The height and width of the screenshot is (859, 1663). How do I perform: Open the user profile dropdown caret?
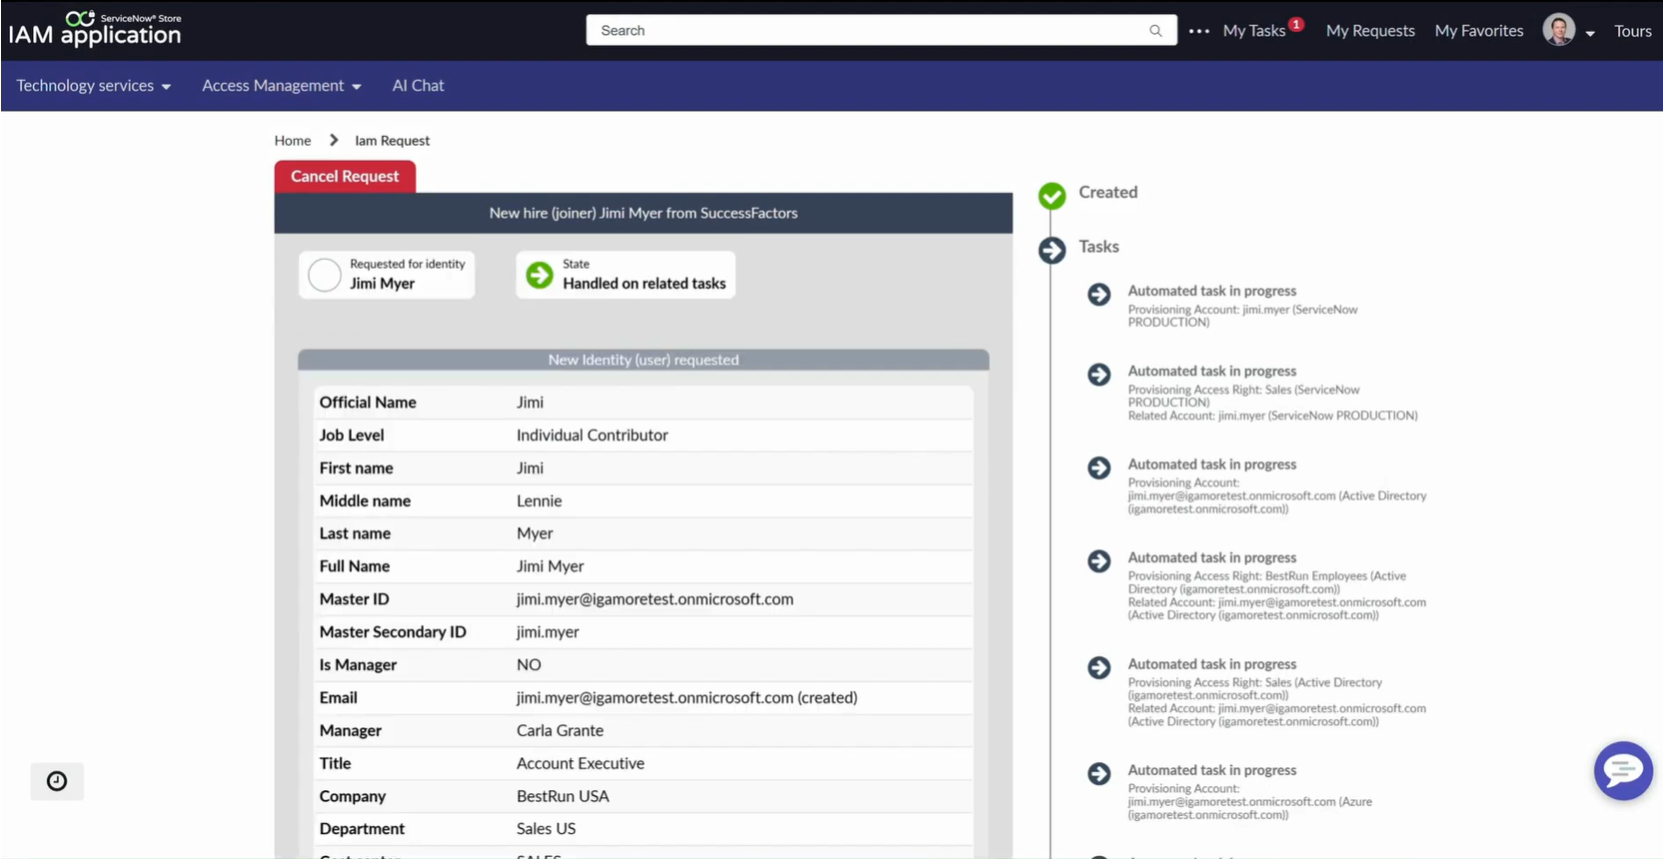point(1590,33)
